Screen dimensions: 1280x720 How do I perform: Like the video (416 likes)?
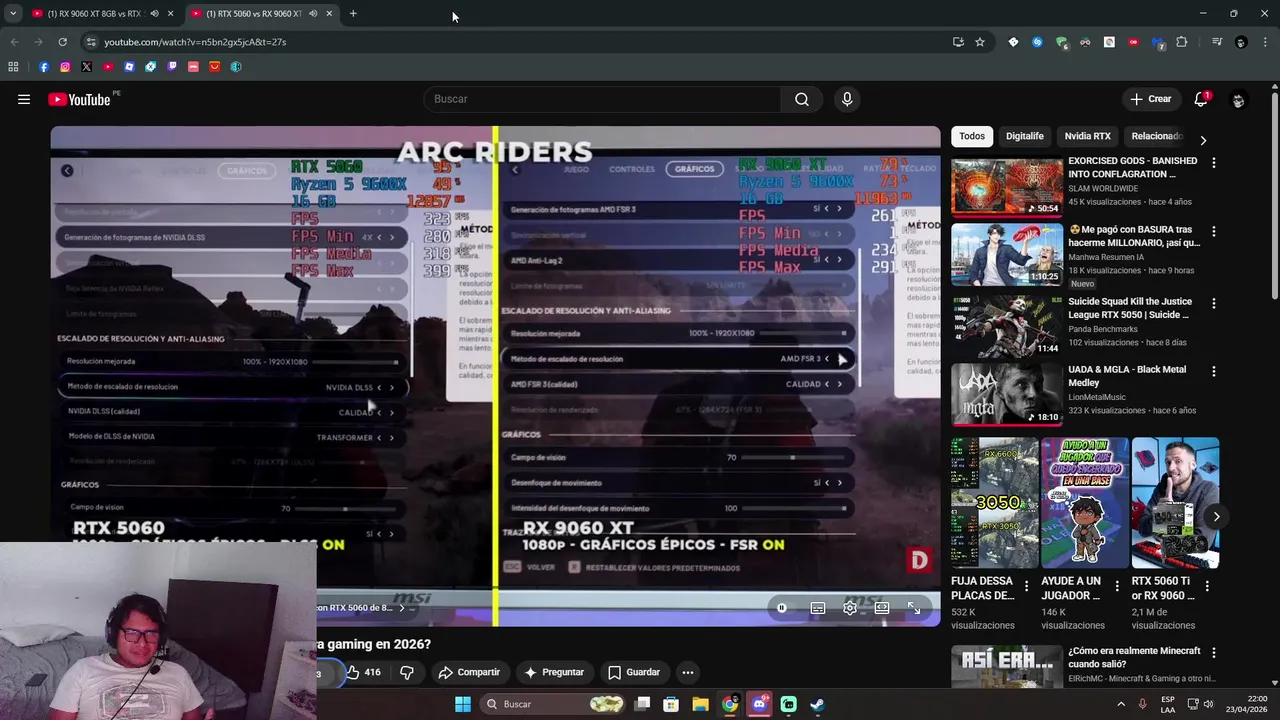364,672
